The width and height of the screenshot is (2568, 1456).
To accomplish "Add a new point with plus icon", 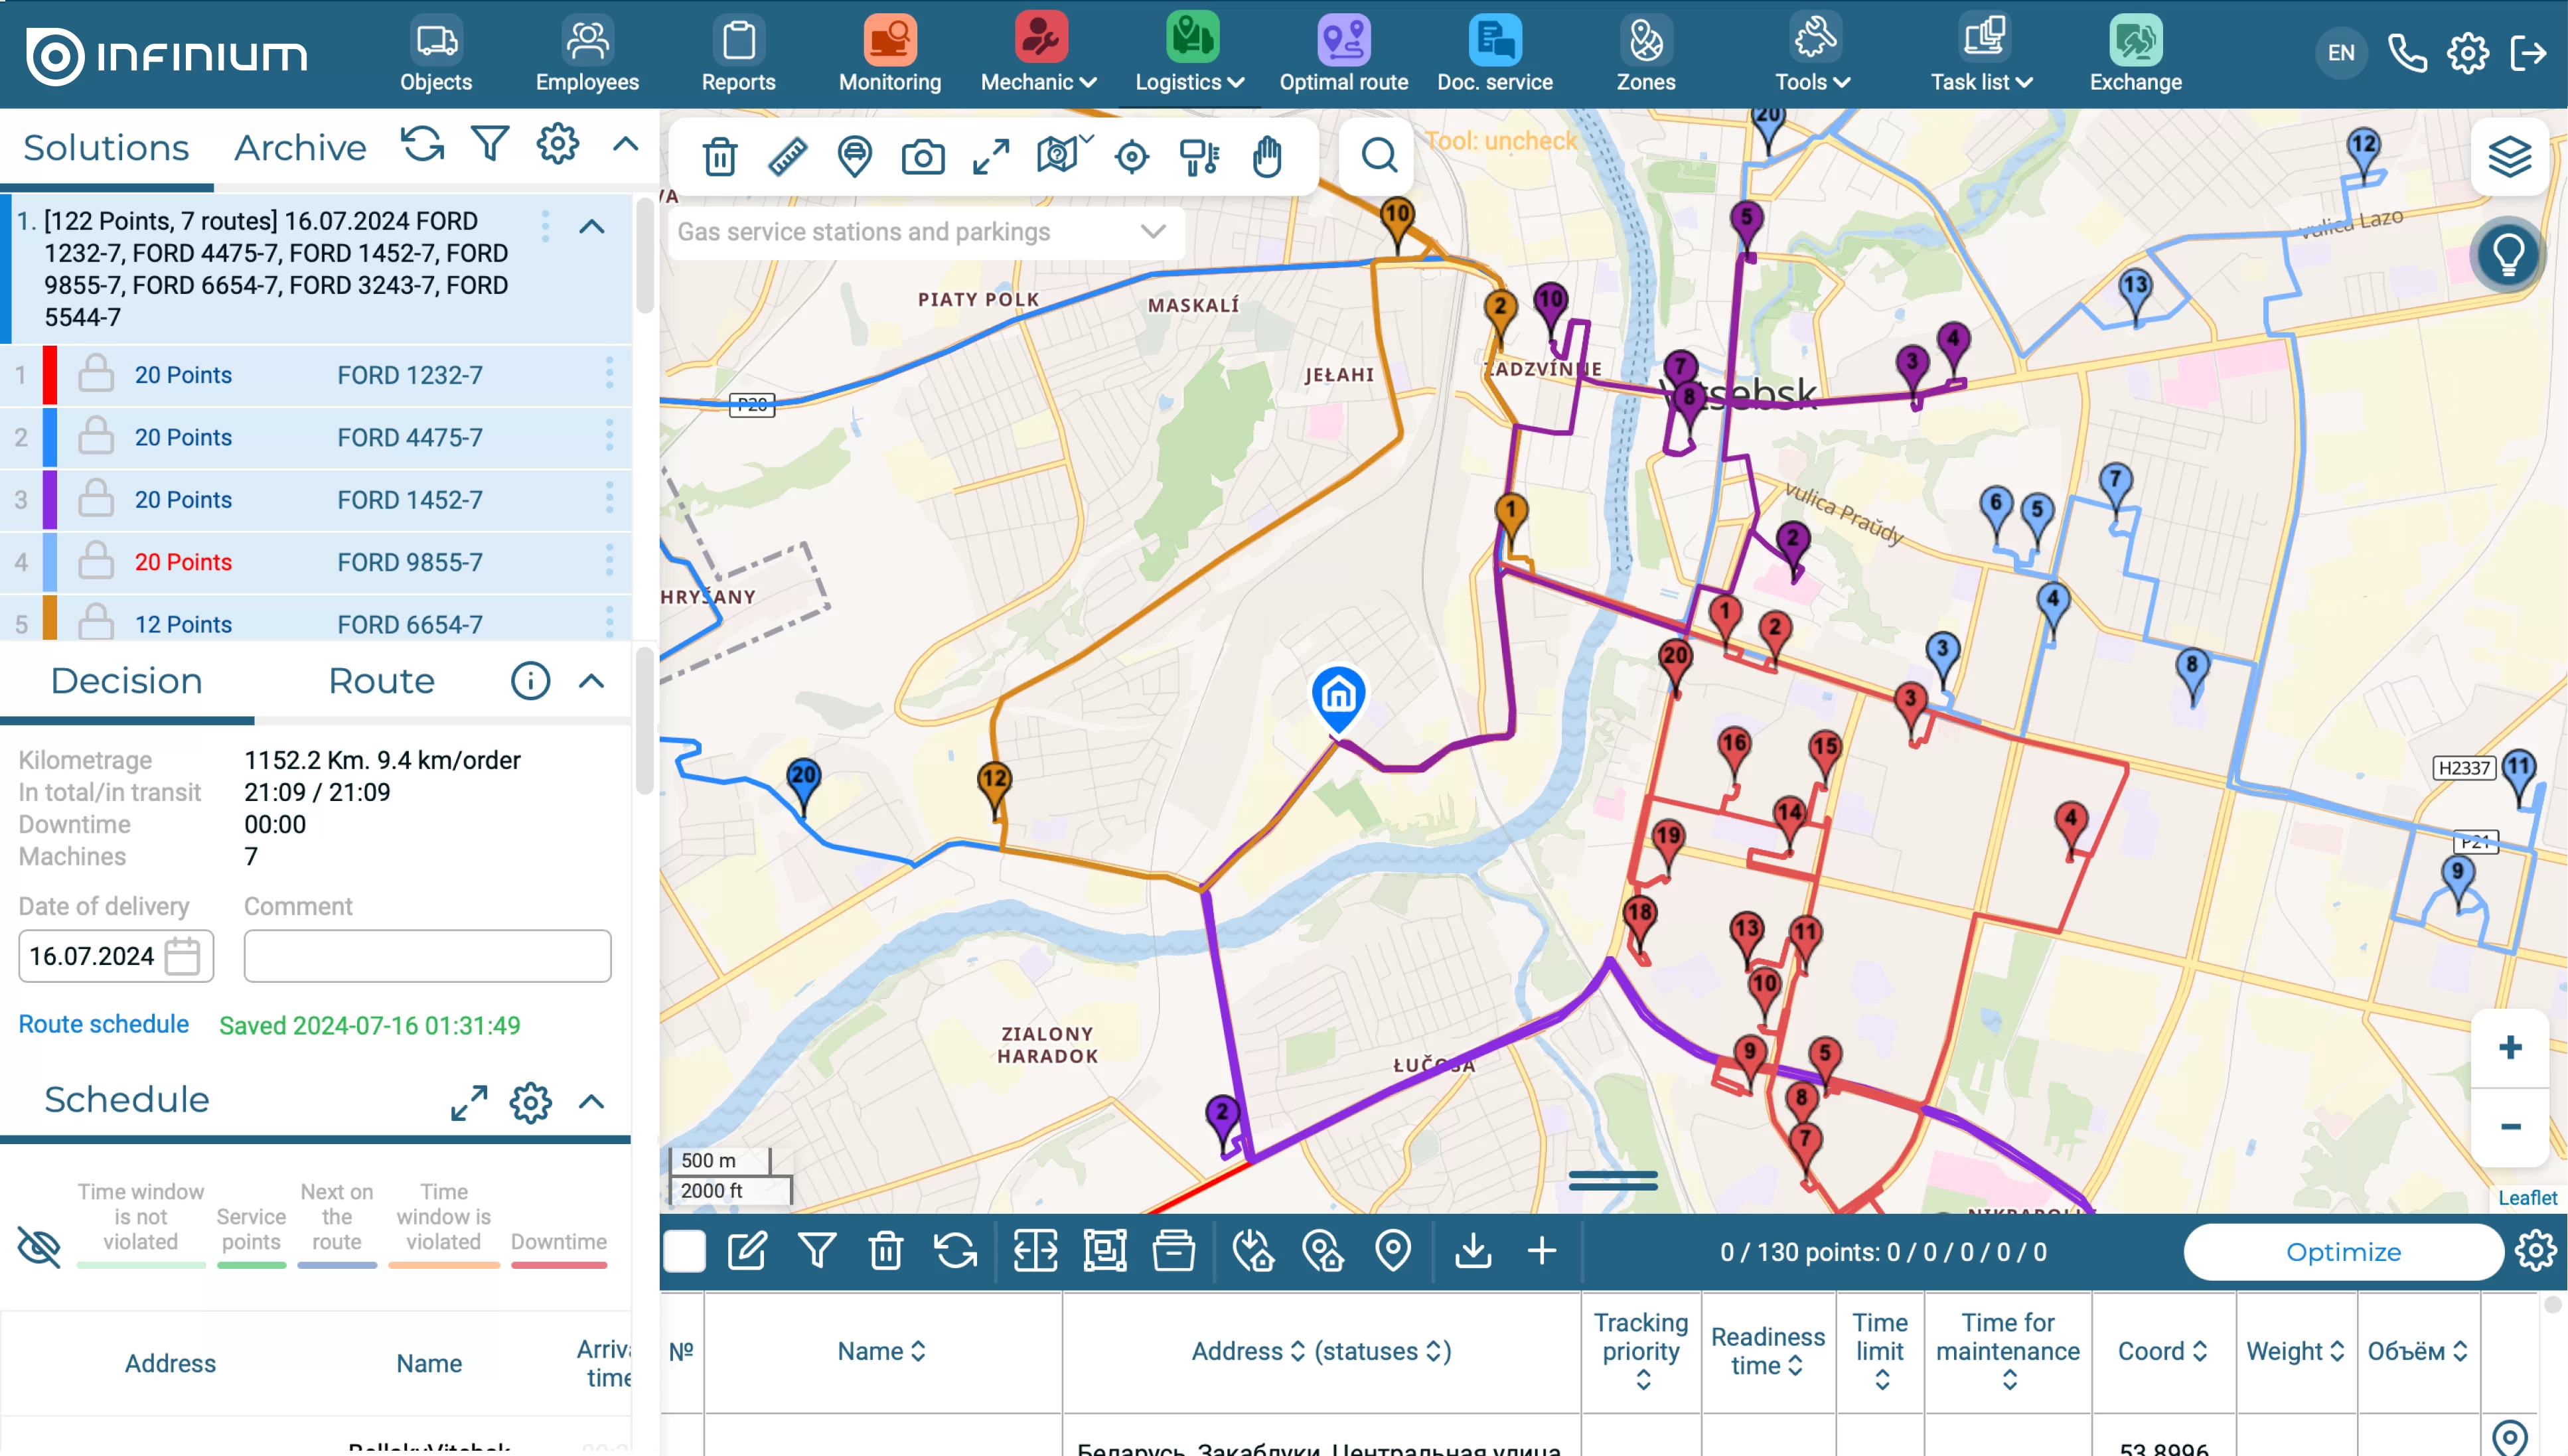I will click(1541, 1251).
